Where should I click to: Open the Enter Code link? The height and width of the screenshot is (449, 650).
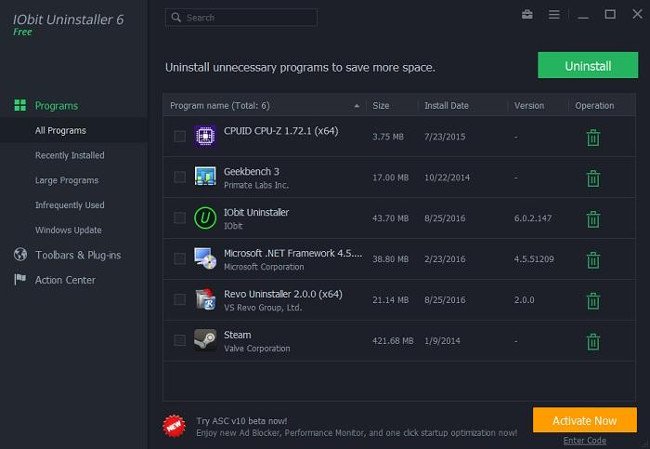pyautogui.click(x=585, y=441)
